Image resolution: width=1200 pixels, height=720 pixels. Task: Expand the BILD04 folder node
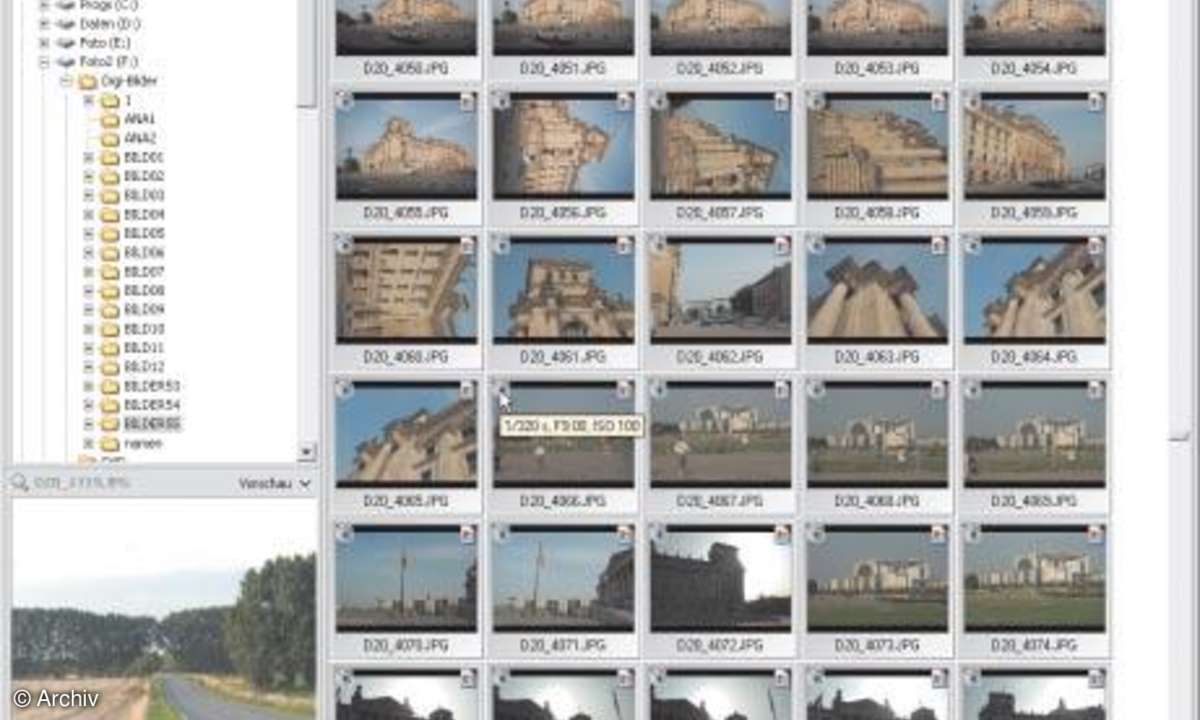(x=88, y=215)
